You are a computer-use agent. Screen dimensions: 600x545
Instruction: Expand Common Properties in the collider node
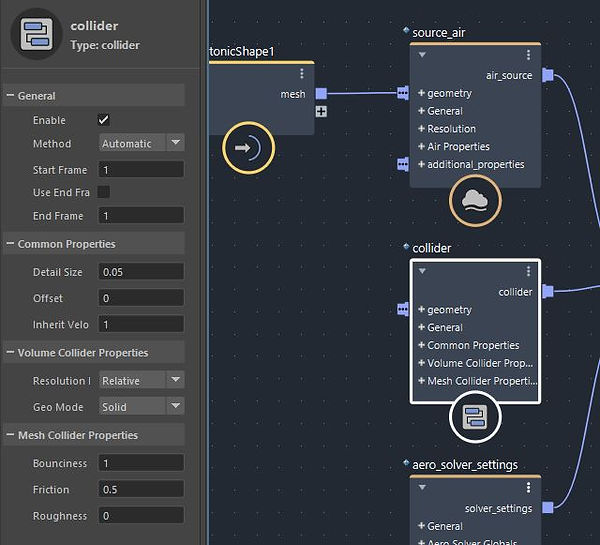coord(421,345)
